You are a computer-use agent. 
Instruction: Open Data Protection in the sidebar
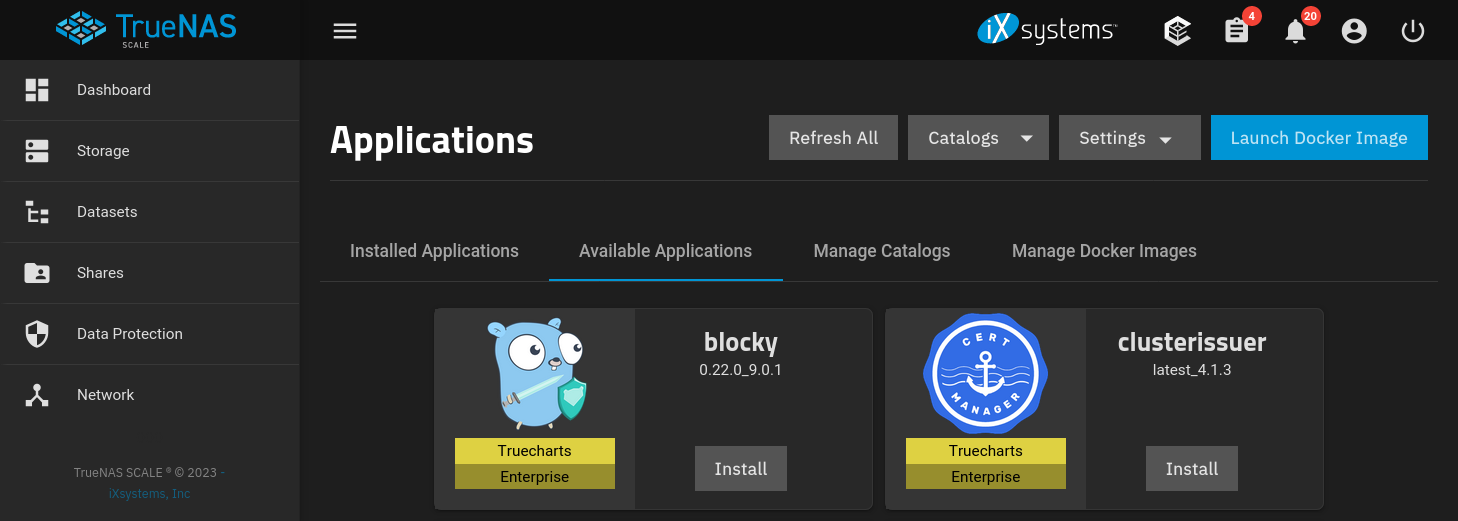click(x=150, y=334)
